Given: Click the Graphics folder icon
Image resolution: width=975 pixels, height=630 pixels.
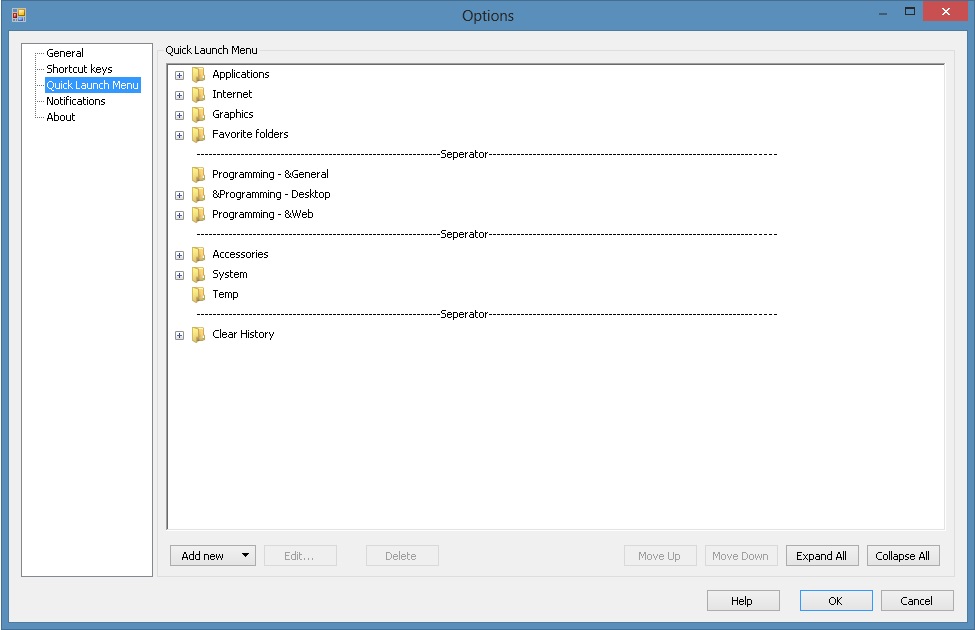Looking at the screenshot, I should coord(198,114).
